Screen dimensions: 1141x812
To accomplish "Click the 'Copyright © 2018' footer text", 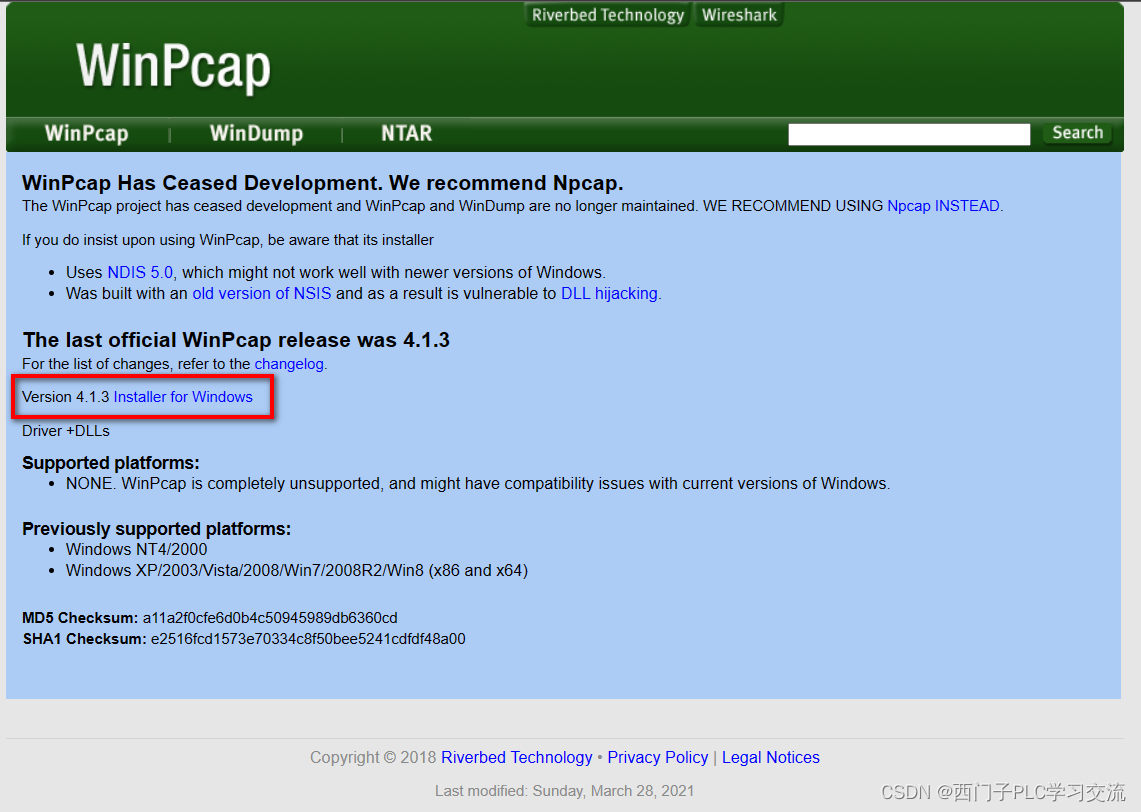I will coord(373,757).
